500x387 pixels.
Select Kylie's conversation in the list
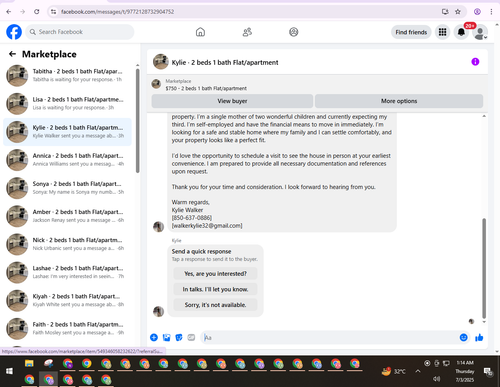(67, 132)
